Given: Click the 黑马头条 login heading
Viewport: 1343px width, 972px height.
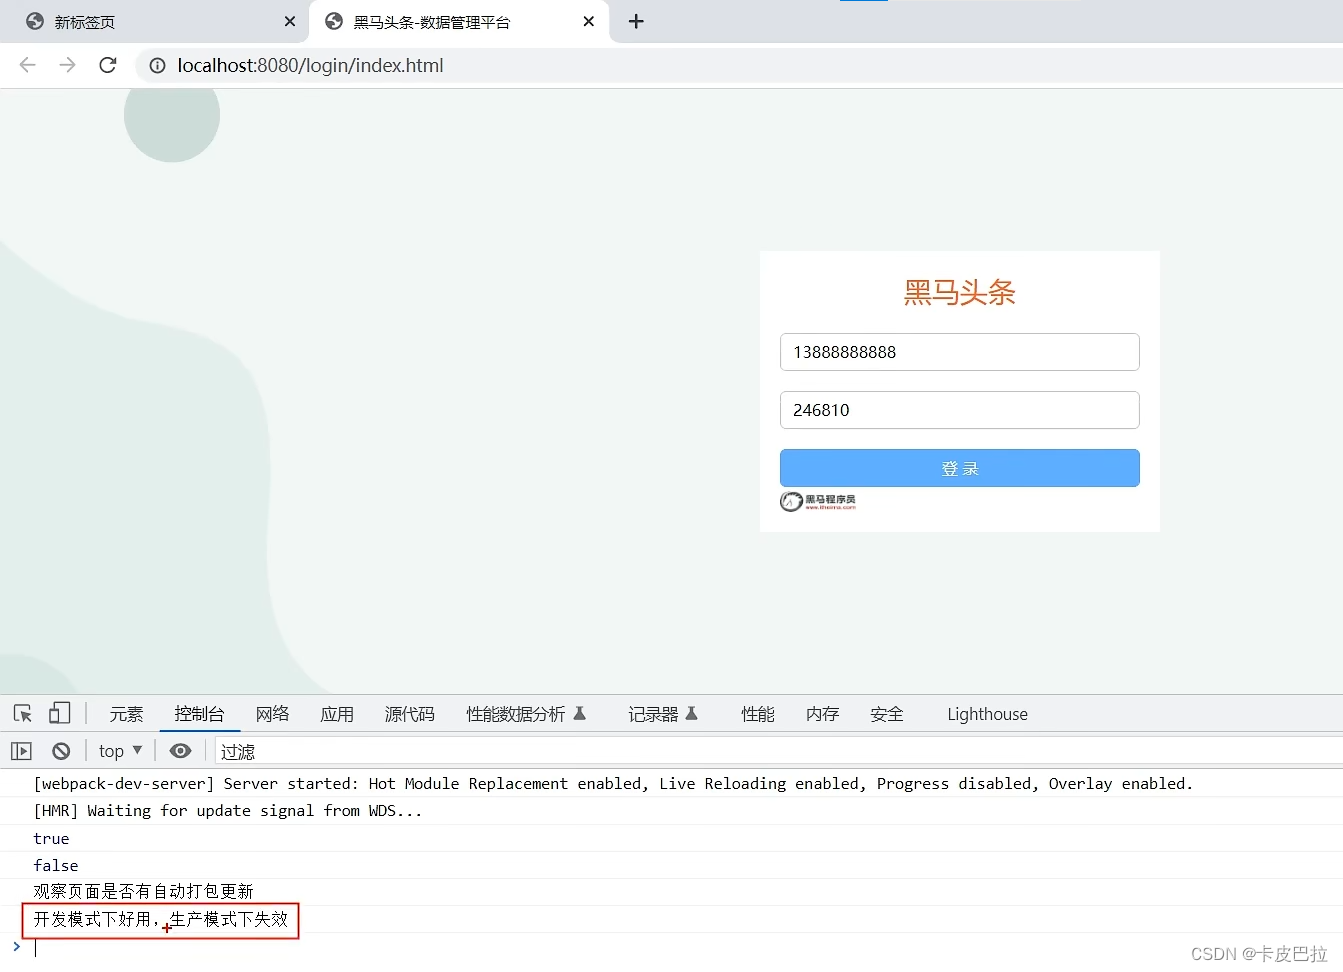Looking at the screenshot, I should point(959,292).
